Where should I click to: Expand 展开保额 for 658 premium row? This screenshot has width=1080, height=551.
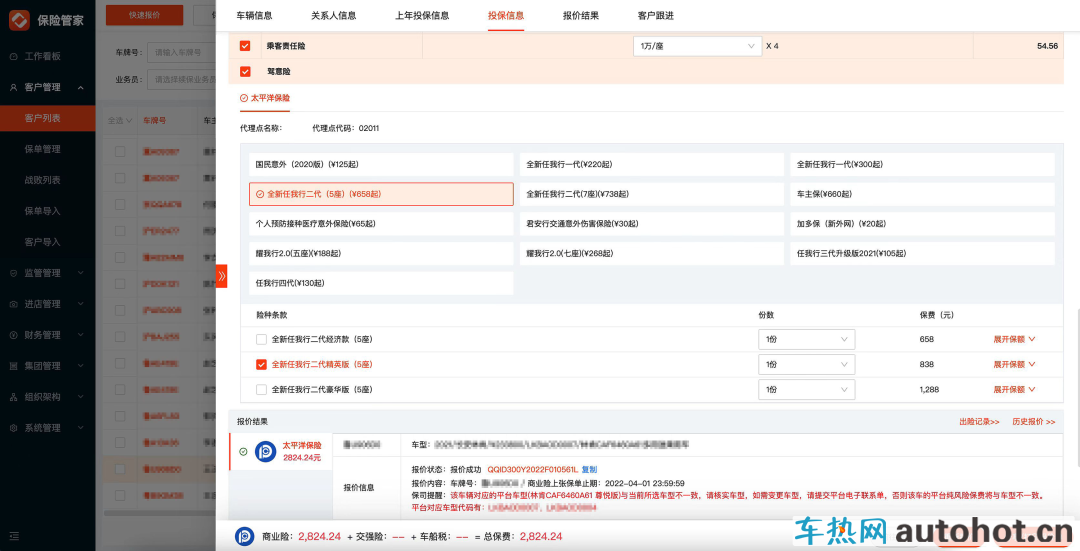point(1014,340)
